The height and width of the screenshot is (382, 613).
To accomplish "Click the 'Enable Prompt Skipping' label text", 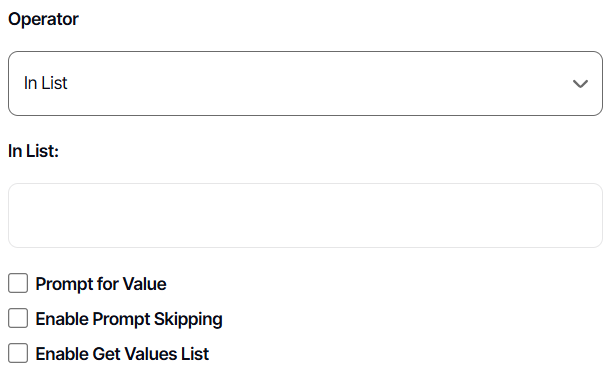I will pos(129,319).
